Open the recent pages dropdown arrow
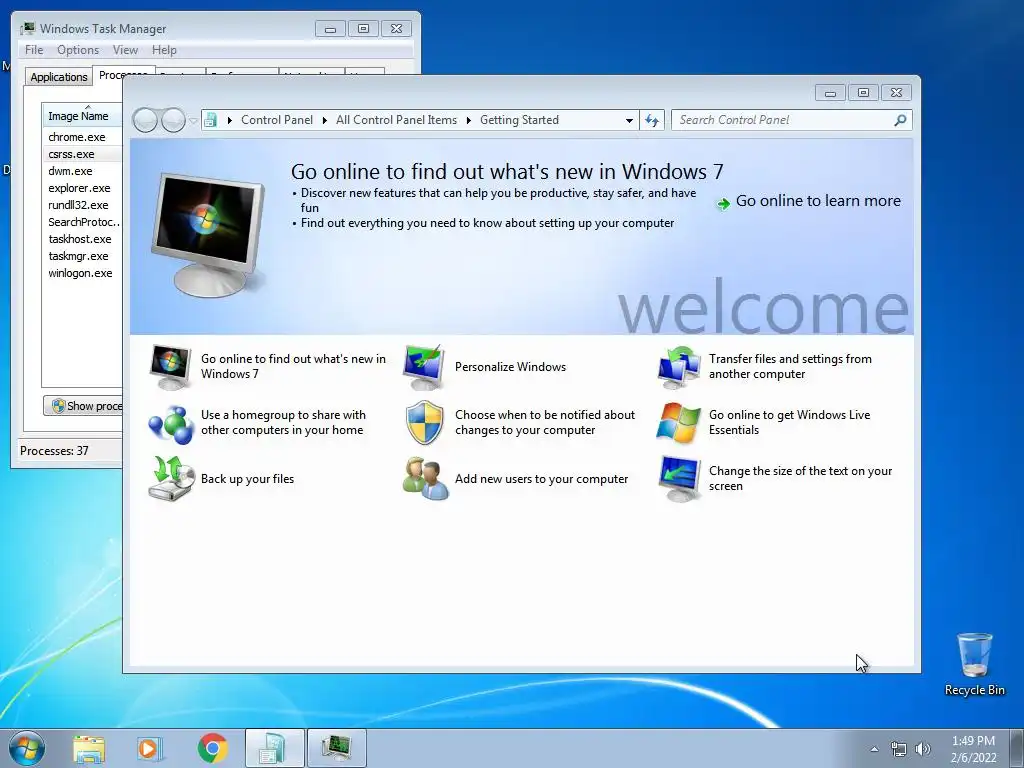Image resolution: width=1024 pixels, height=768 pixels. [193, 121]
